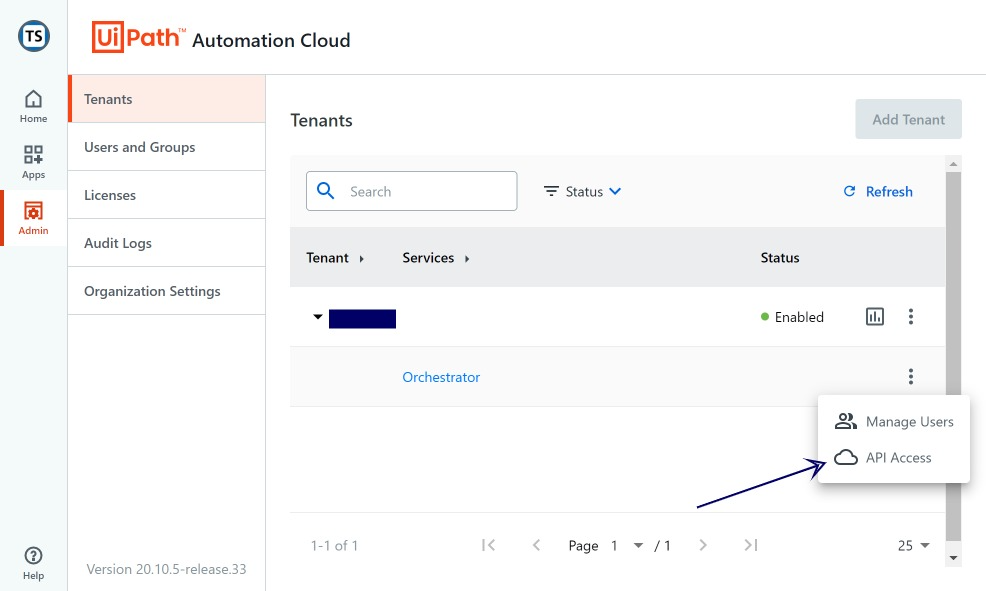Click the people icon beside Manage Users
The image size is (986, 591).
(x=846, y=421)
